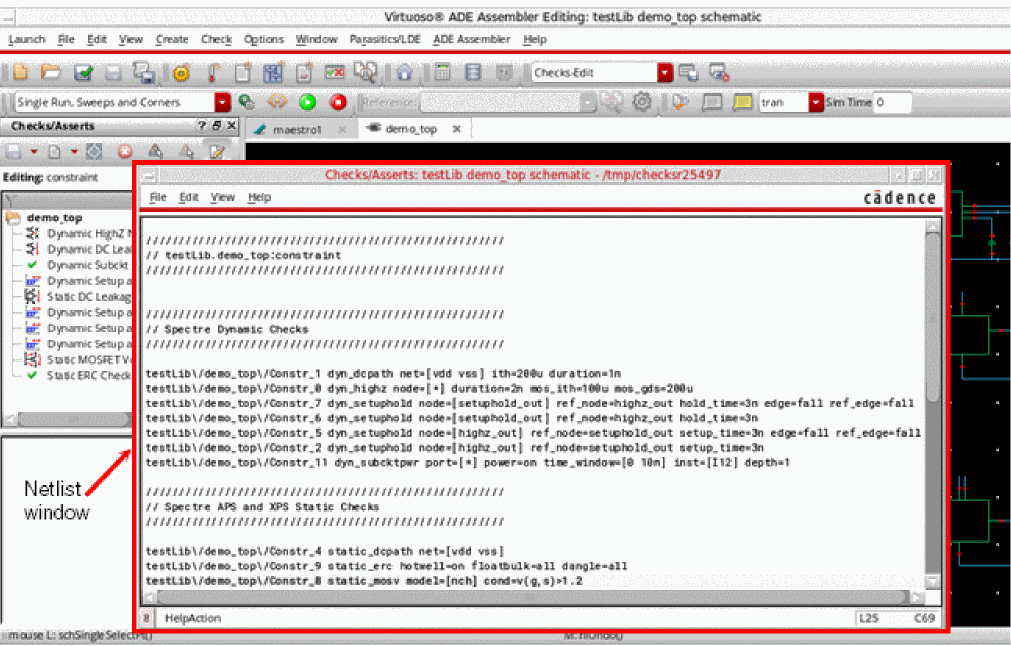The width and height of the screenshot is (1011, 646).
Task: Open the Window menu
Action: 316,39
